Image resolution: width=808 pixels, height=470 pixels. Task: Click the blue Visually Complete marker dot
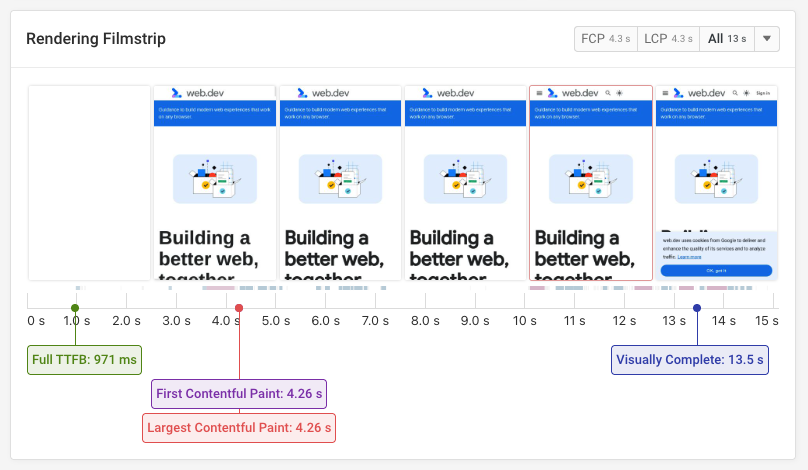(697, 308)
